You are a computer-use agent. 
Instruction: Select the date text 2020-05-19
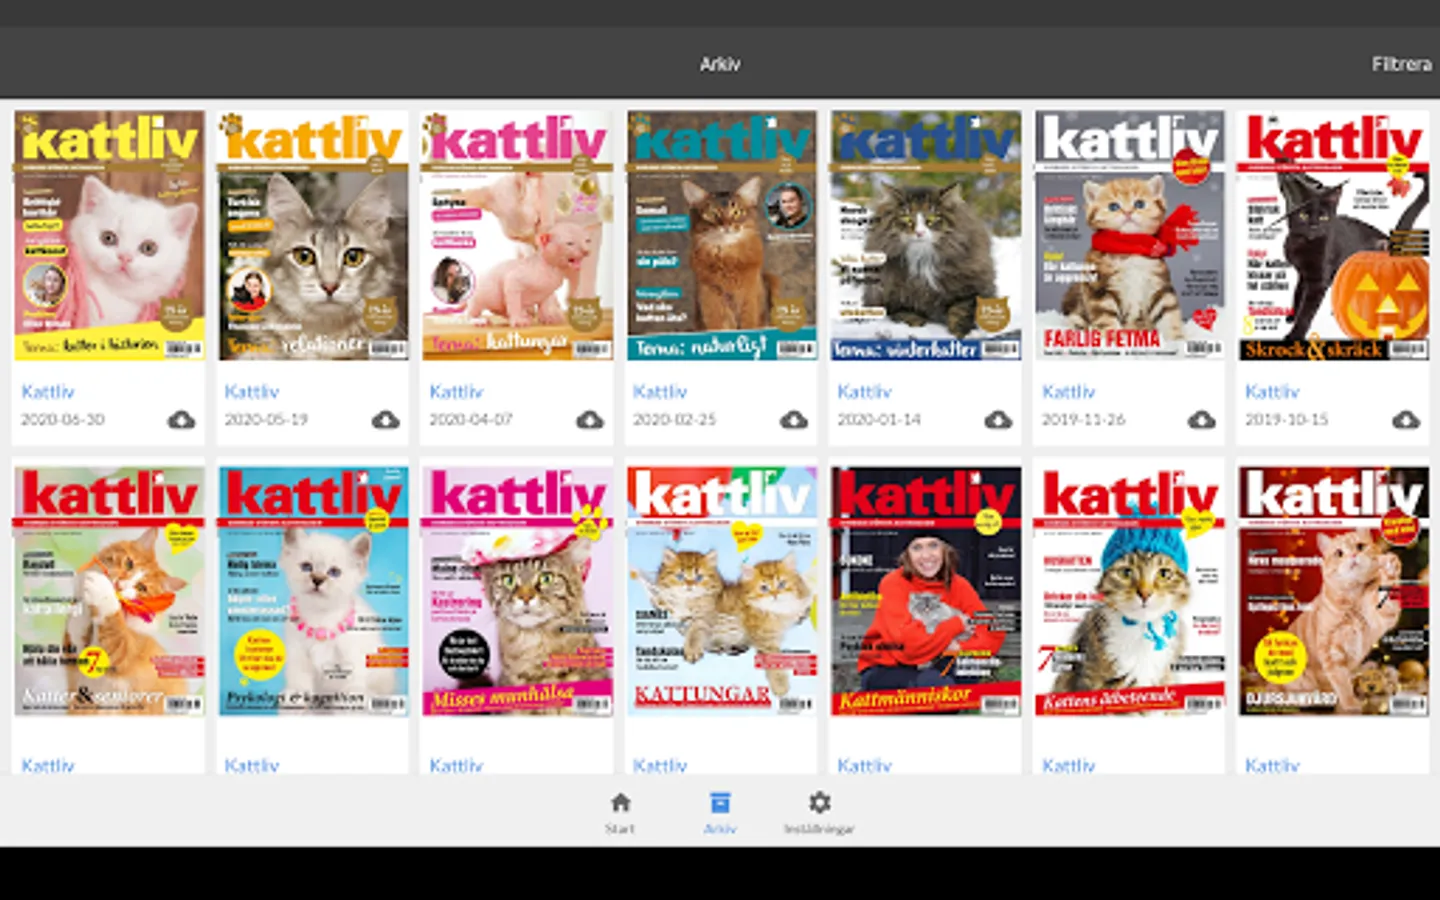(266, 419)
